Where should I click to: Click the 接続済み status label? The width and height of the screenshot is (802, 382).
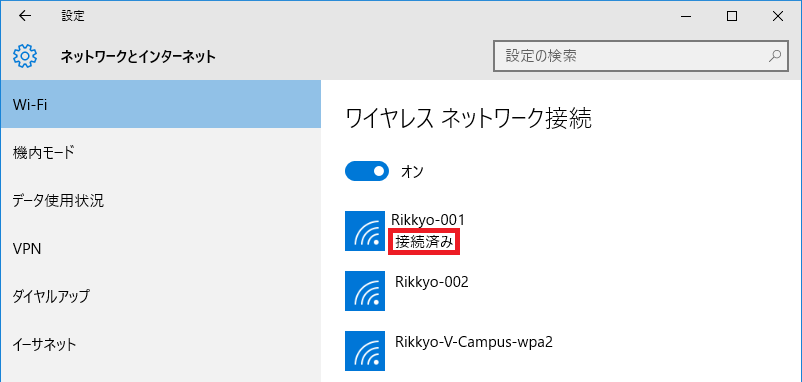click(x=425, y=242)
